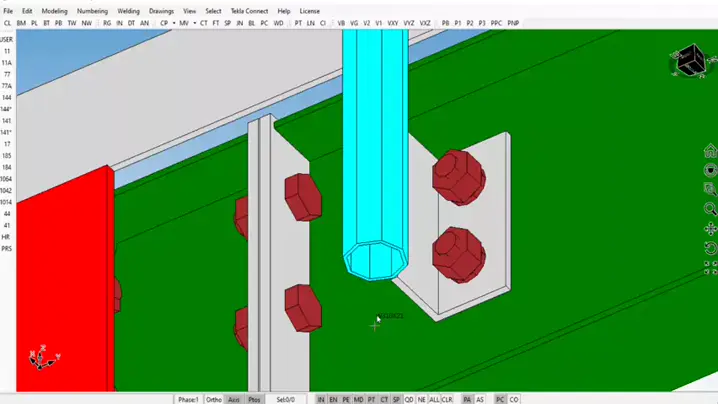
Task: Click the CLR button in status bar
Action: (447, 399)
